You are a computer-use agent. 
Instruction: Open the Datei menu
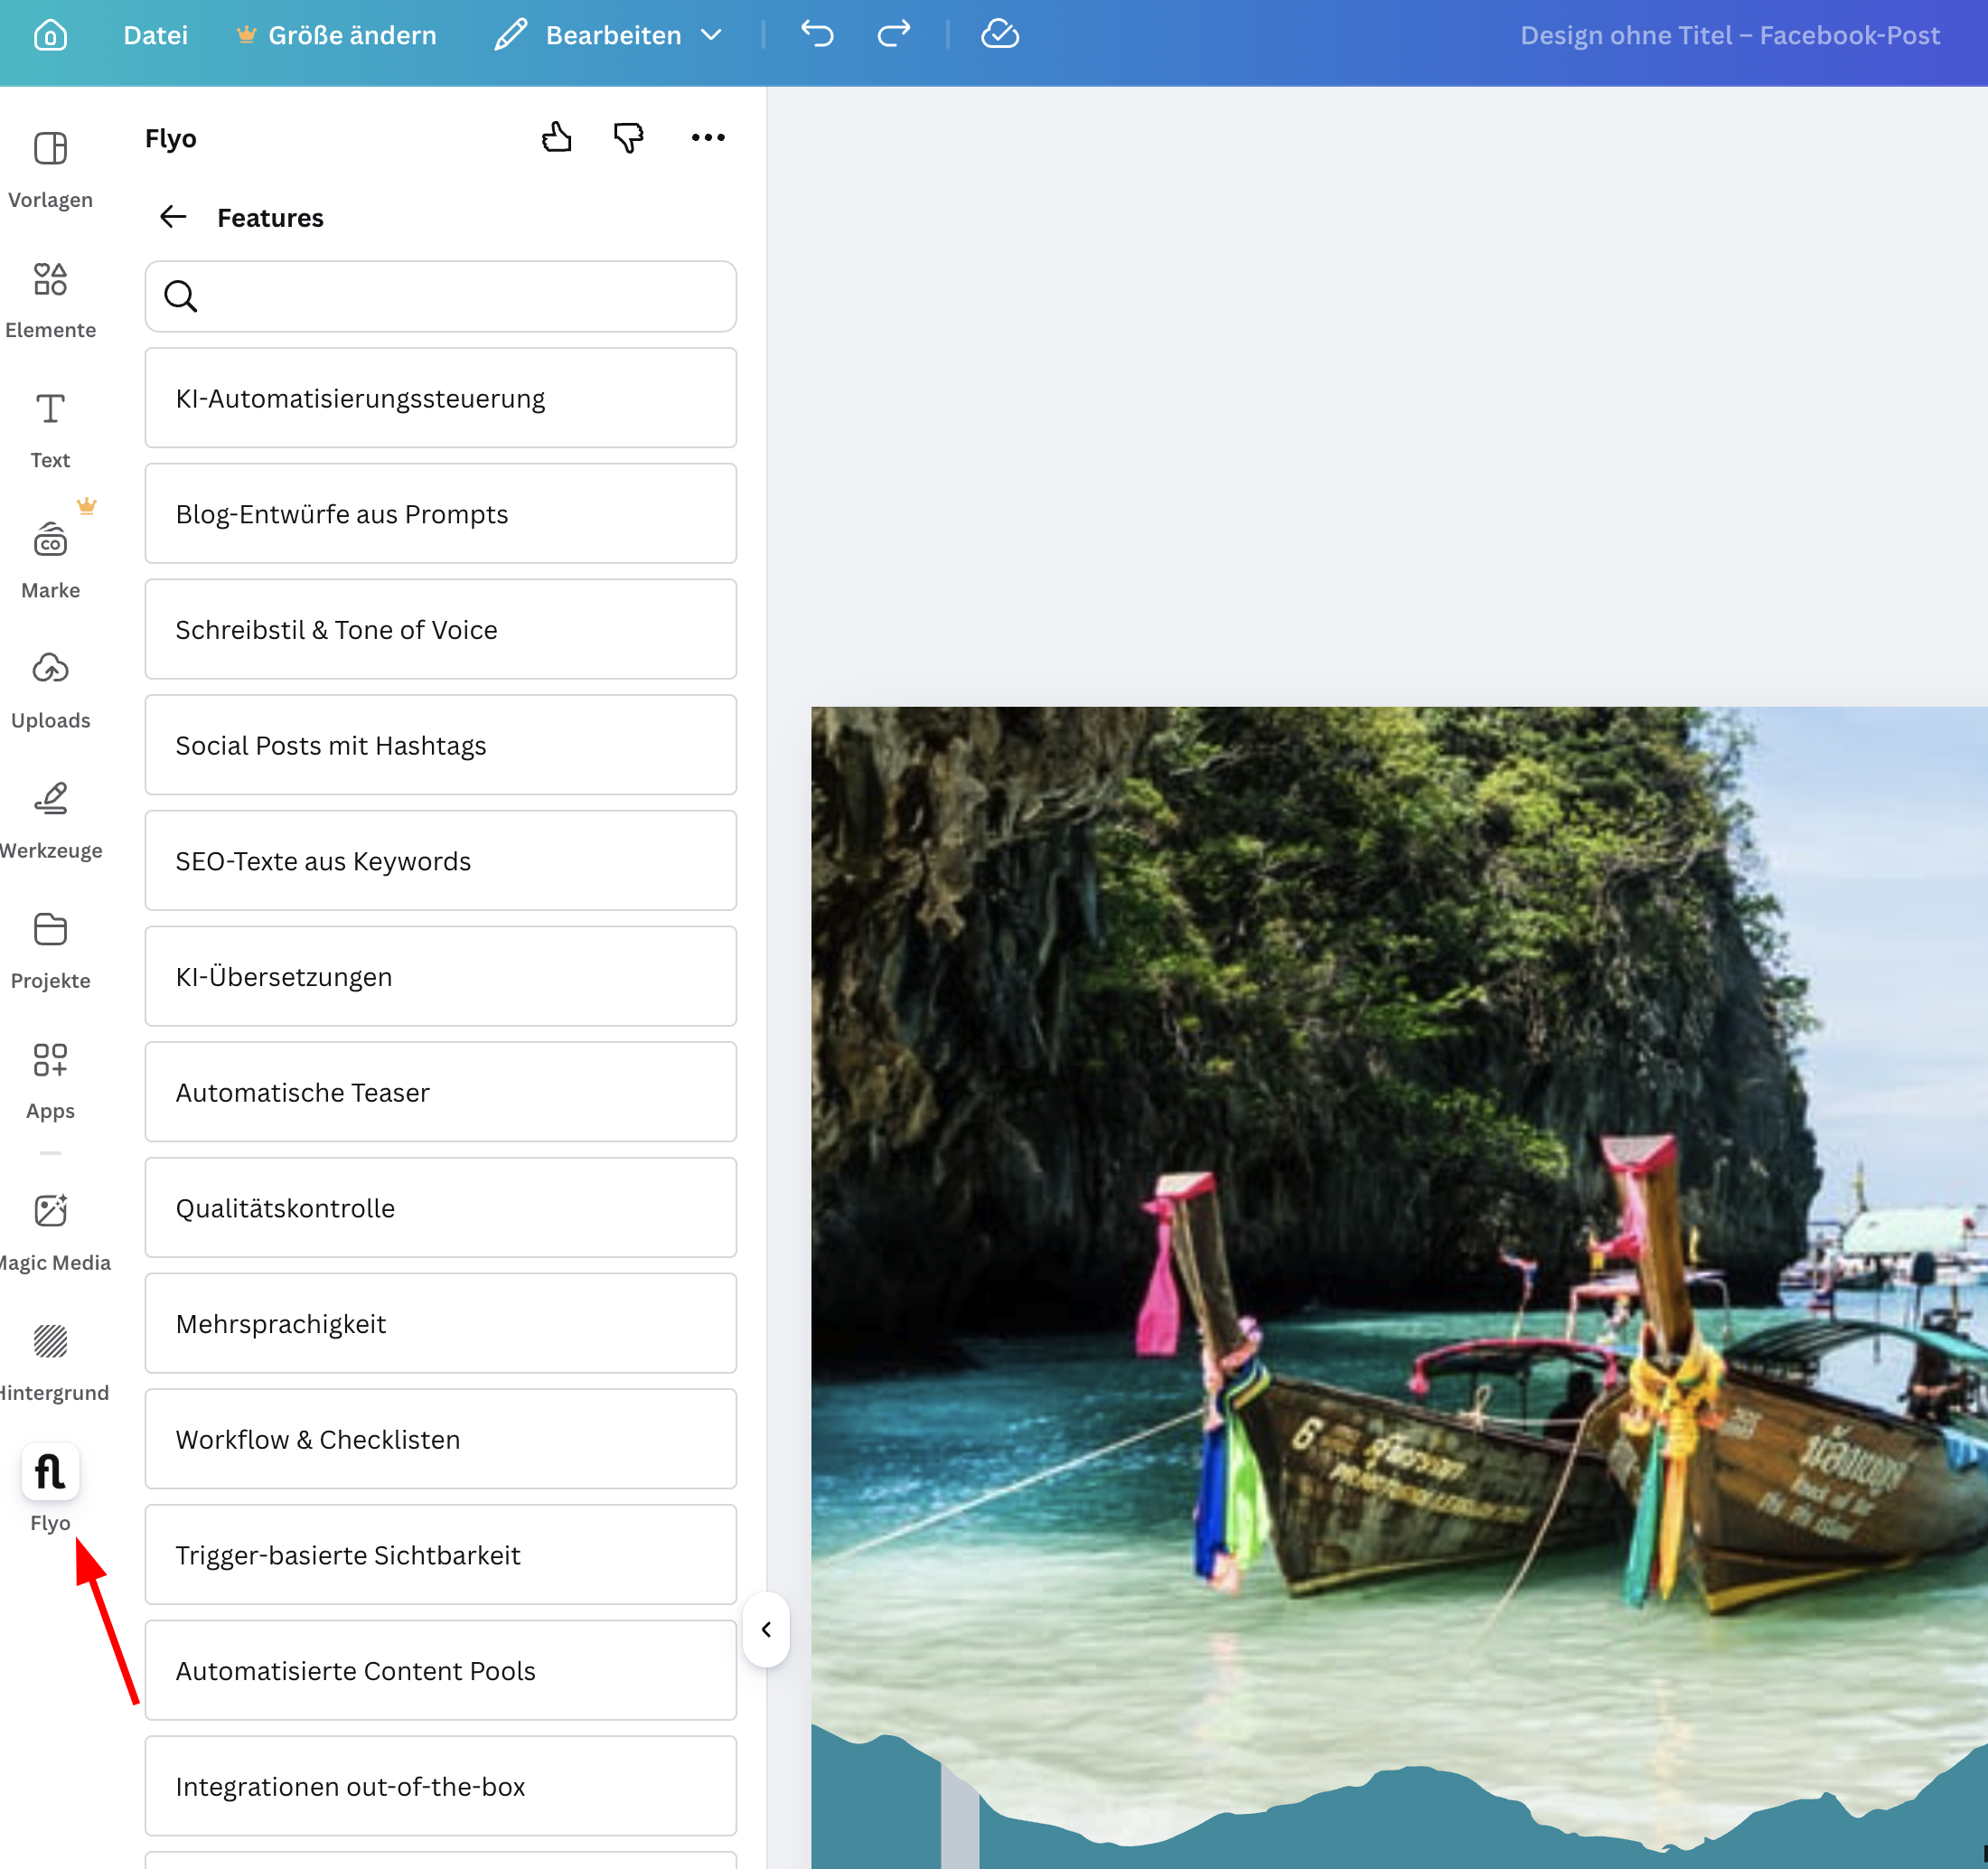point(155,35)
